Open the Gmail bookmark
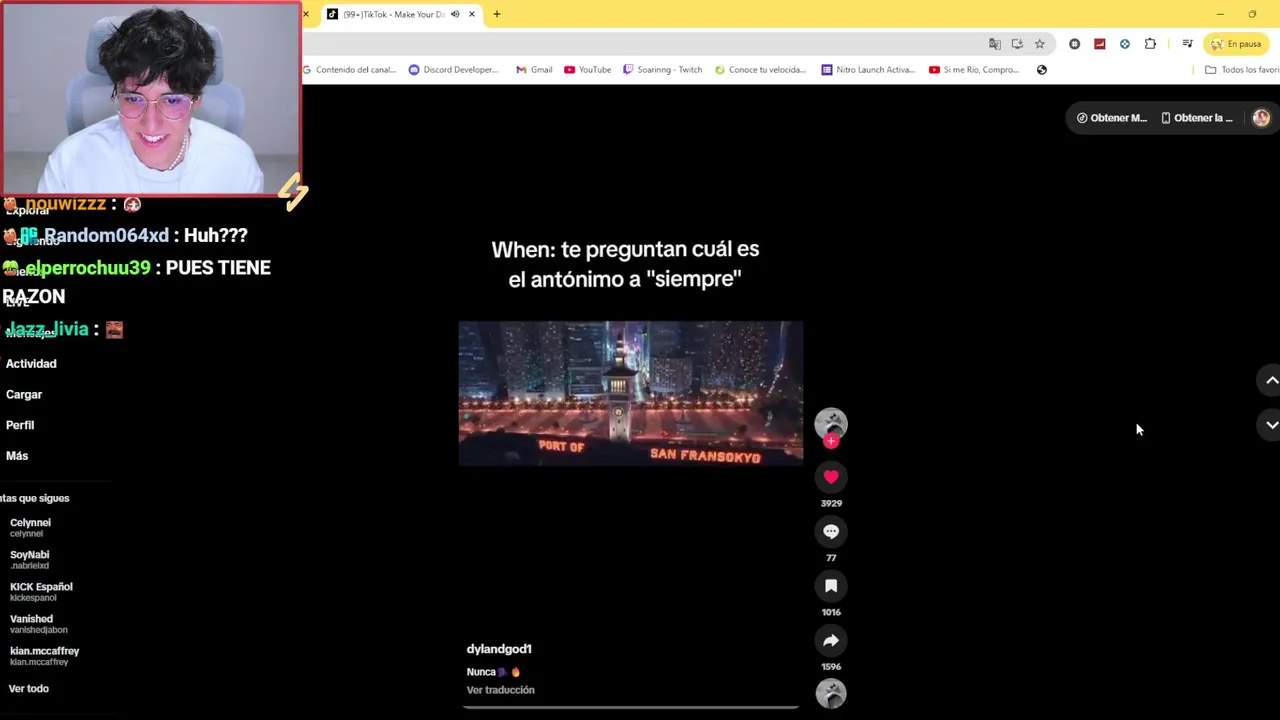Image resolution: width=1280 pixels, height=720 pixels. 534,70
